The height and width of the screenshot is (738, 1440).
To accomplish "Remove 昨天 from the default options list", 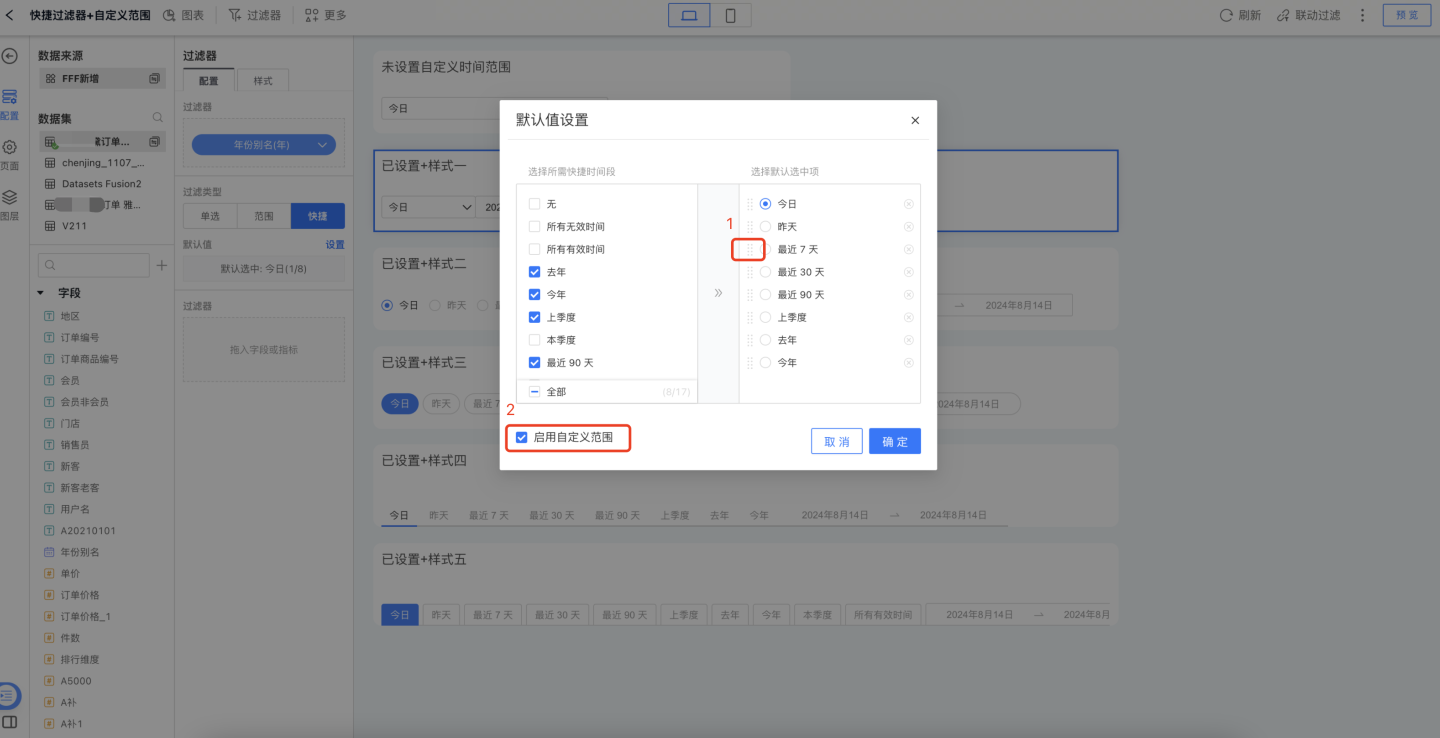I will coord(908,227).
